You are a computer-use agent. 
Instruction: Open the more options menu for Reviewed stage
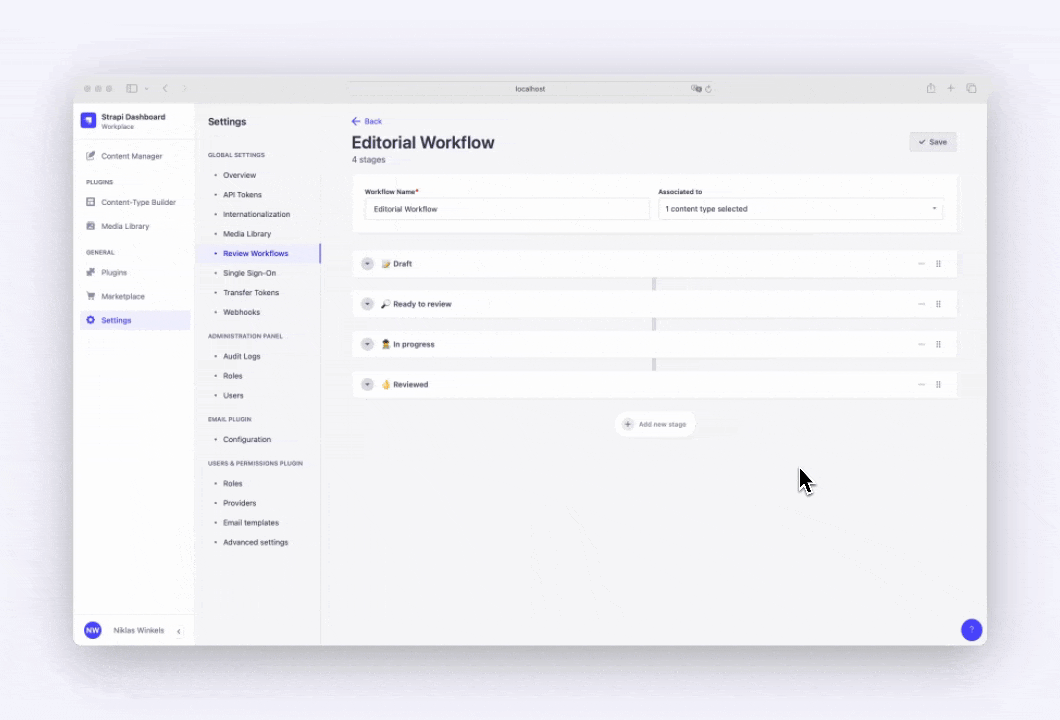click(921, 384)
